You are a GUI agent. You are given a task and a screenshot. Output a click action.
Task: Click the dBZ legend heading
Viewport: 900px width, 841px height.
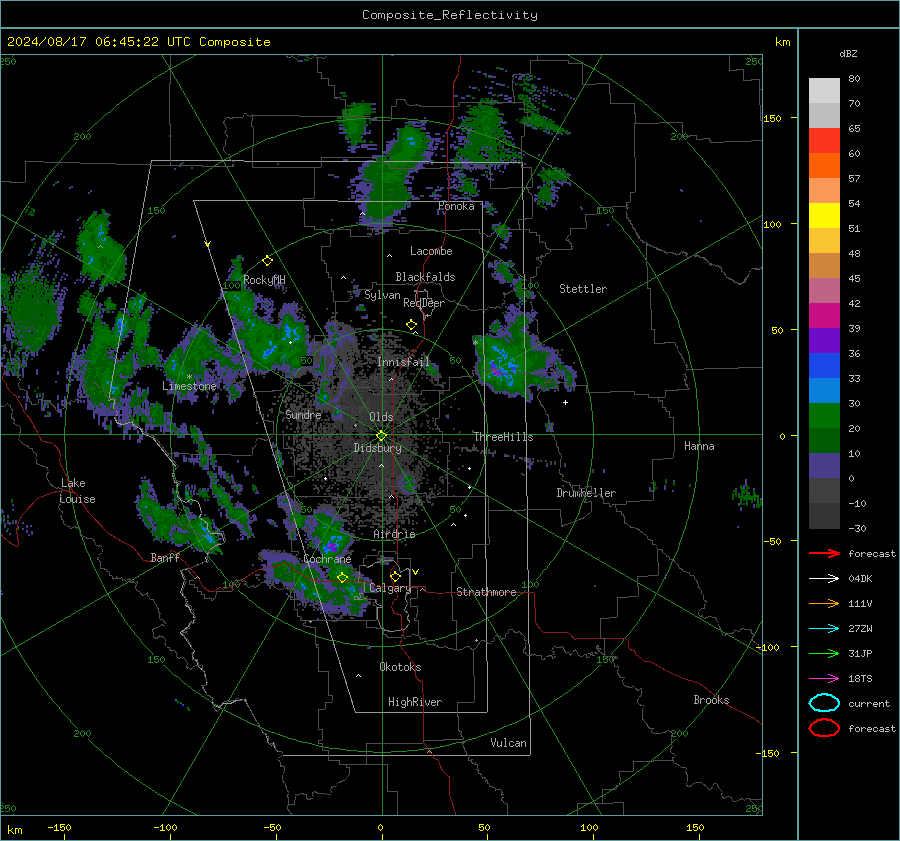(x=848, y=53)
